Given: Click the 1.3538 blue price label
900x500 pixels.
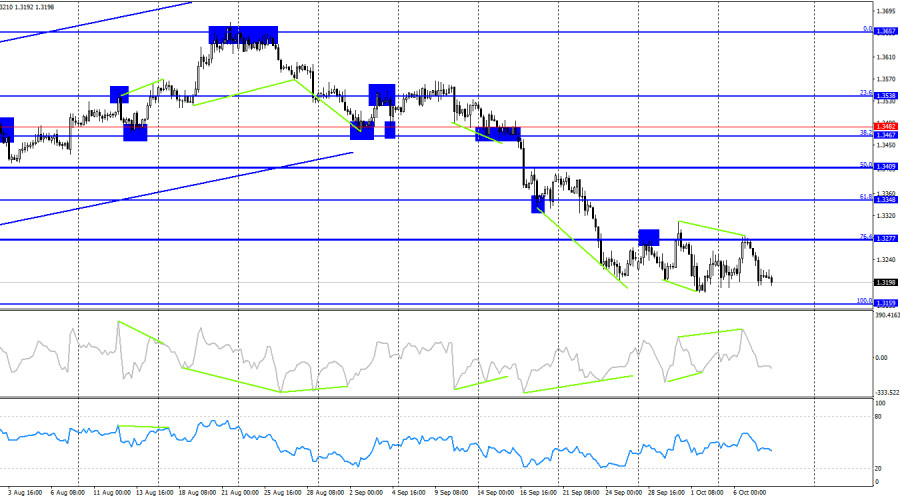Looking at the screenshot, I should pos(885,96).
